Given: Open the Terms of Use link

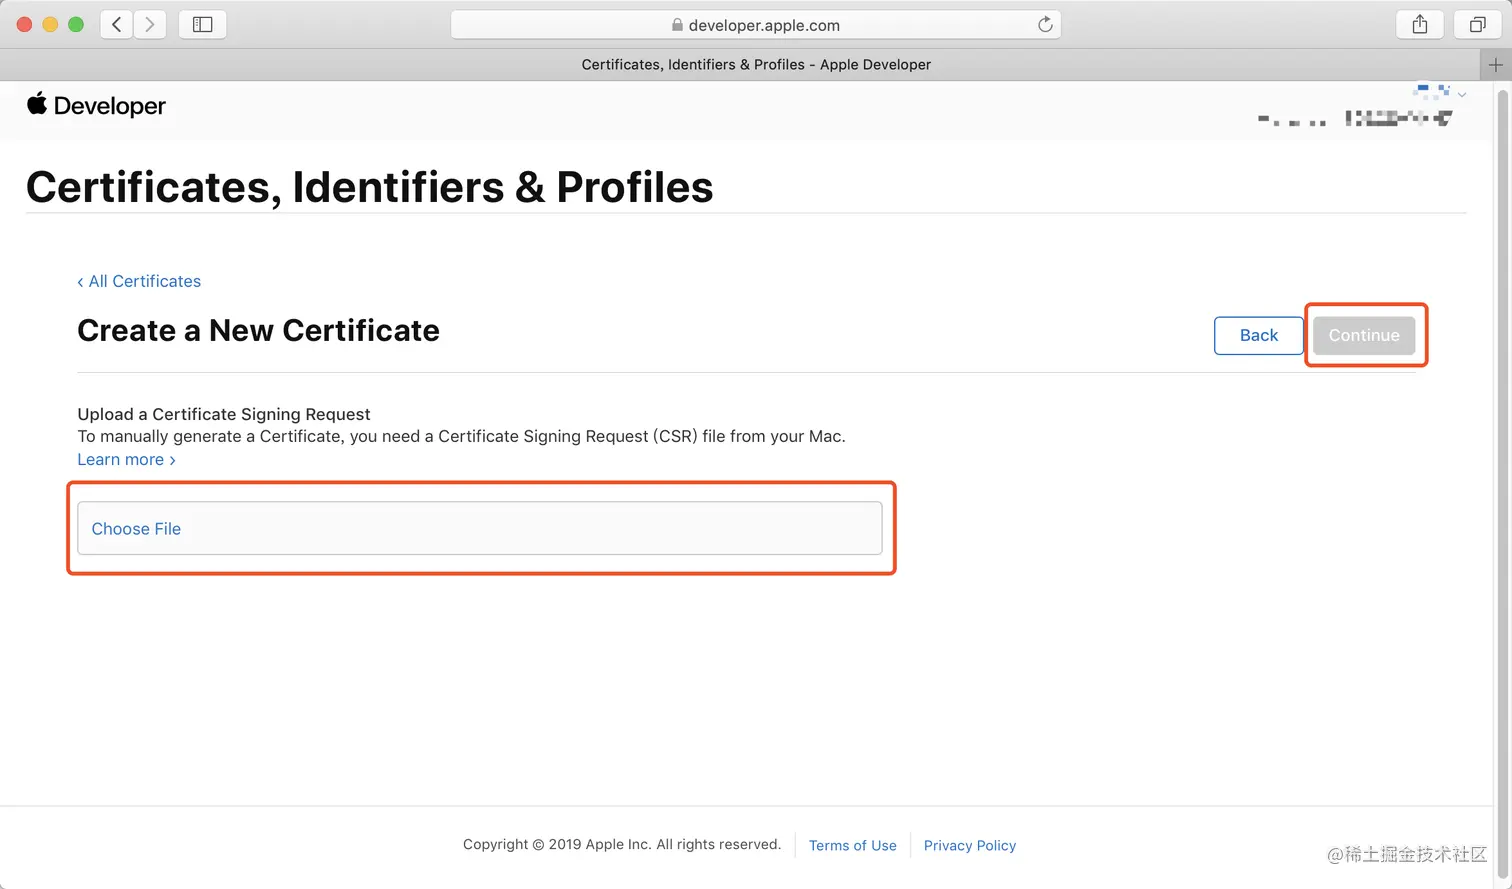Looking at the screenshot, I should coord(853,845).
